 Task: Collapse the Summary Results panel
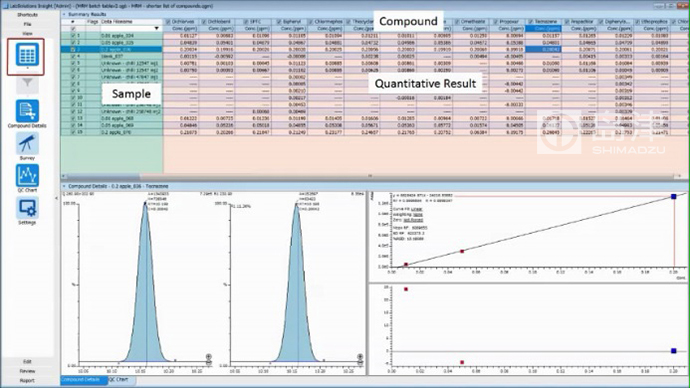click(x=64, y=15)
